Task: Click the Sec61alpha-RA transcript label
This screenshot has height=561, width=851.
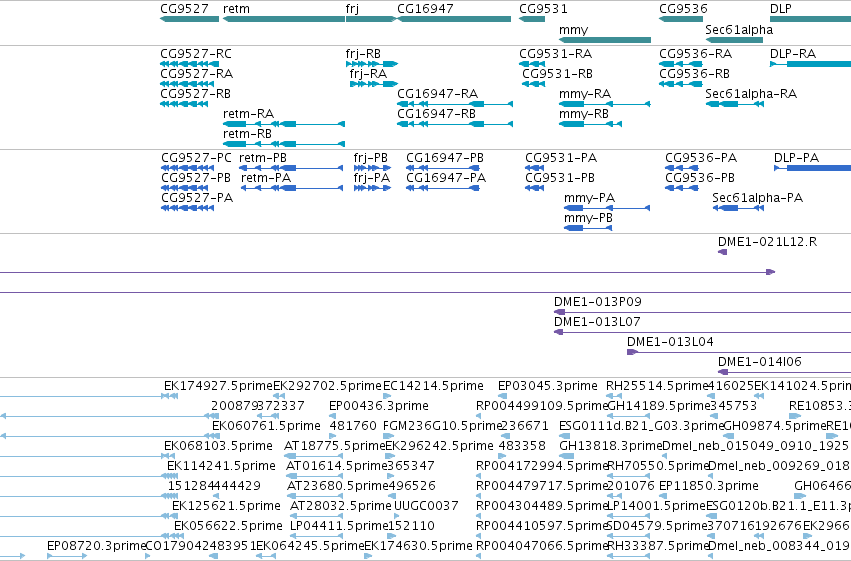Action: coord(751,94)
